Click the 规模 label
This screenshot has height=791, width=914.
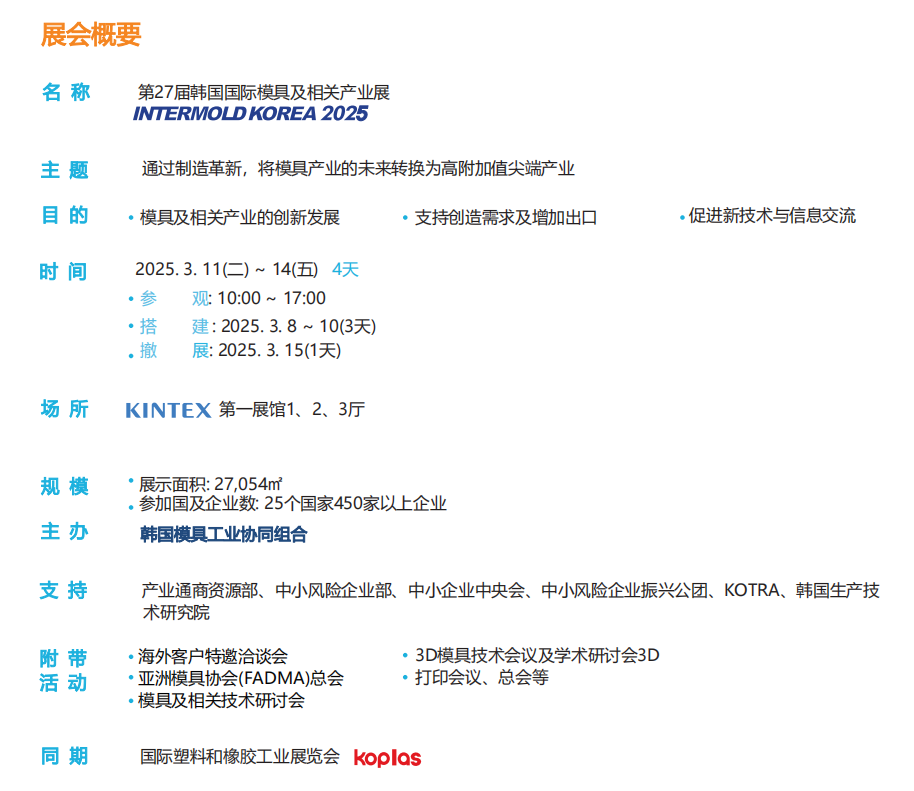[x=65, y=486]
